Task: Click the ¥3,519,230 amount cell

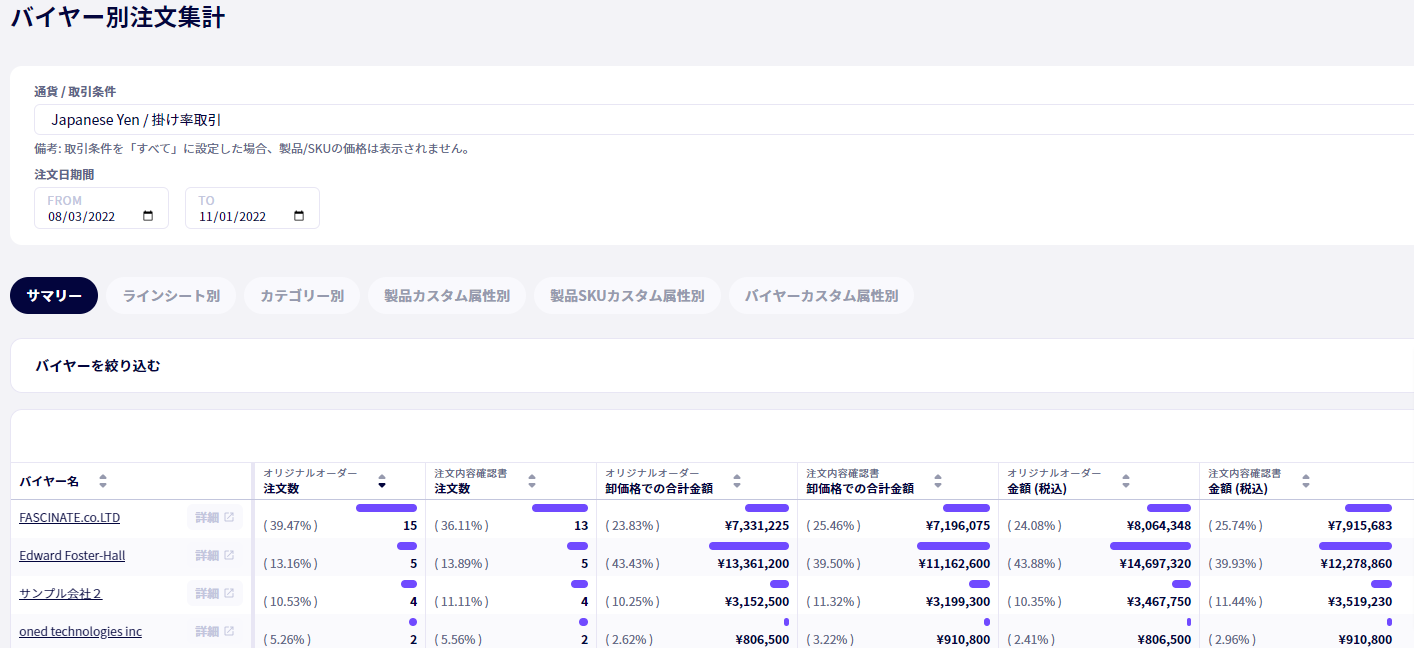Action: coord(1360,601)
